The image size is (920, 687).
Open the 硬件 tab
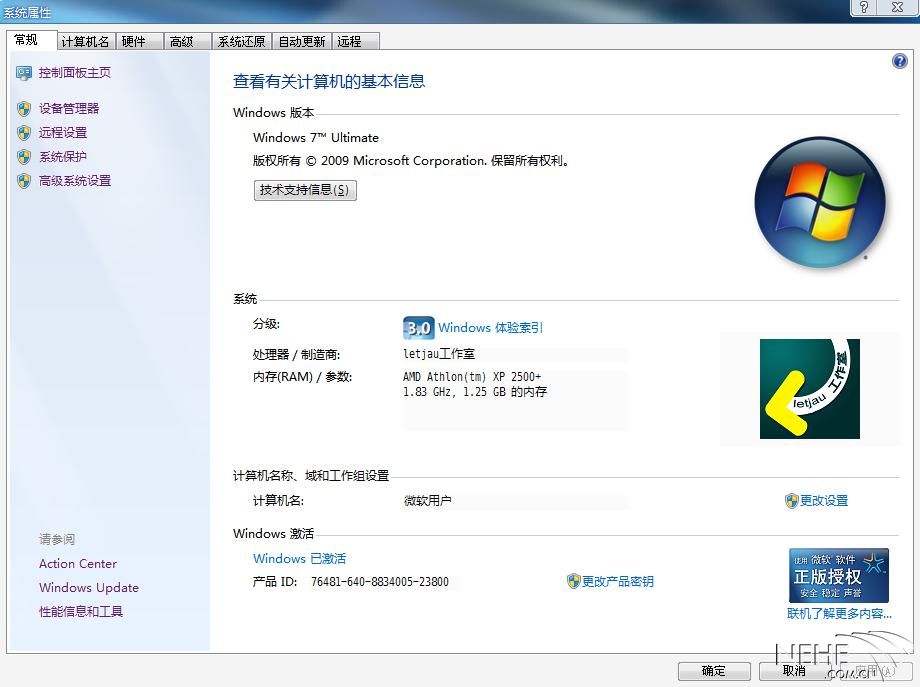tap(133, 41)
